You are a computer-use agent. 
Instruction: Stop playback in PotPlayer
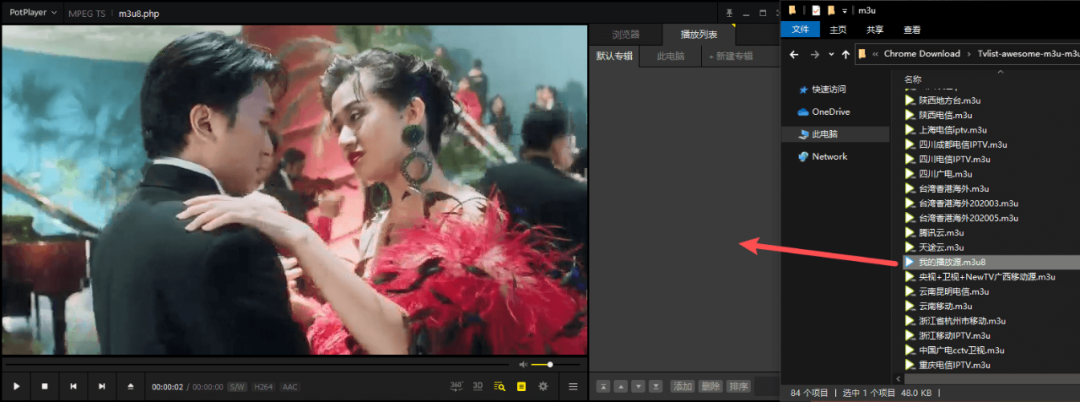coord(45,386)
